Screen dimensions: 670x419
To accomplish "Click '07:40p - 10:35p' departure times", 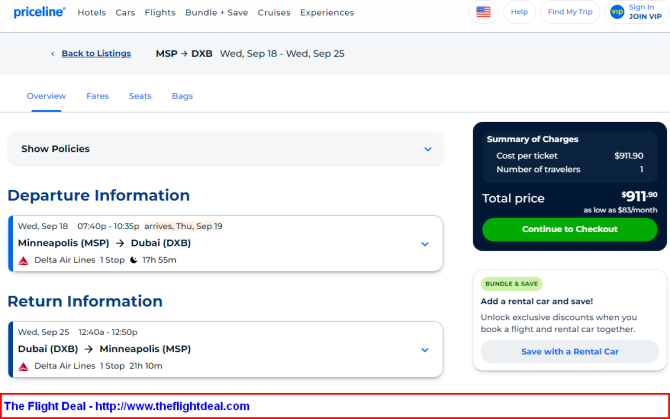I will tap(109, 226).
